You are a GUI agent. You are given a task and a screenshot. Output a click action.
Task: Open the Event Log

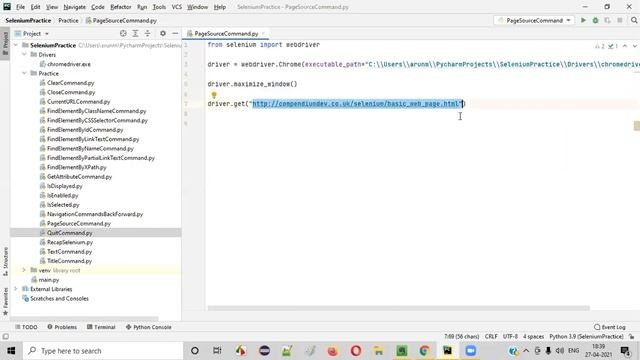point(610,327)
